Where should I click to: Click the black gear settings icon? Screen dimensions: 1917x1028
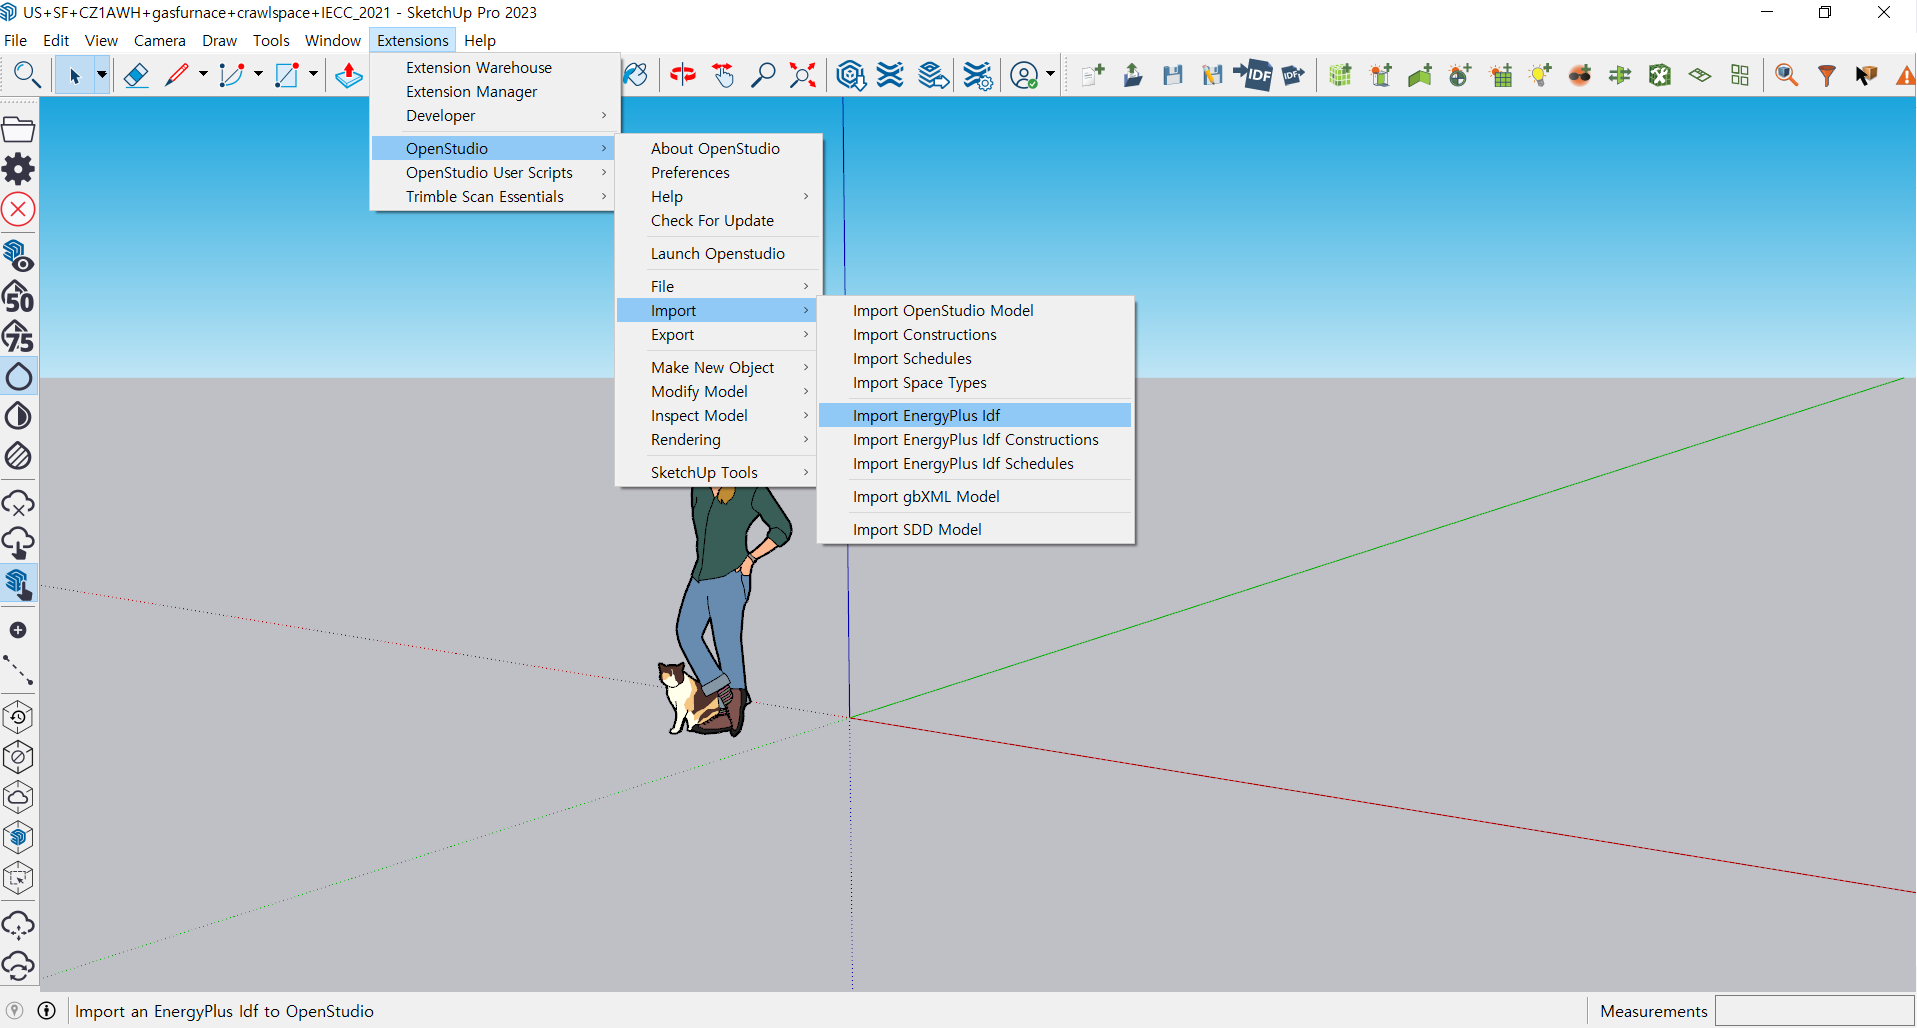coord(19,169)
